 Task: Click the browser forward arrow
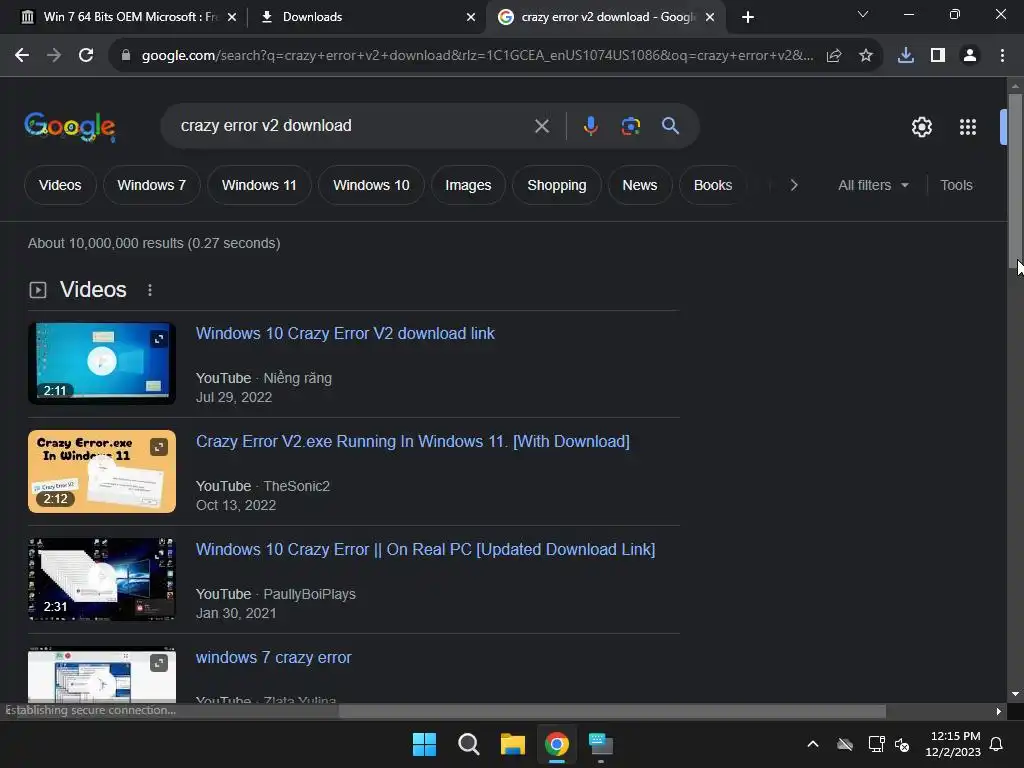(54, 56)
